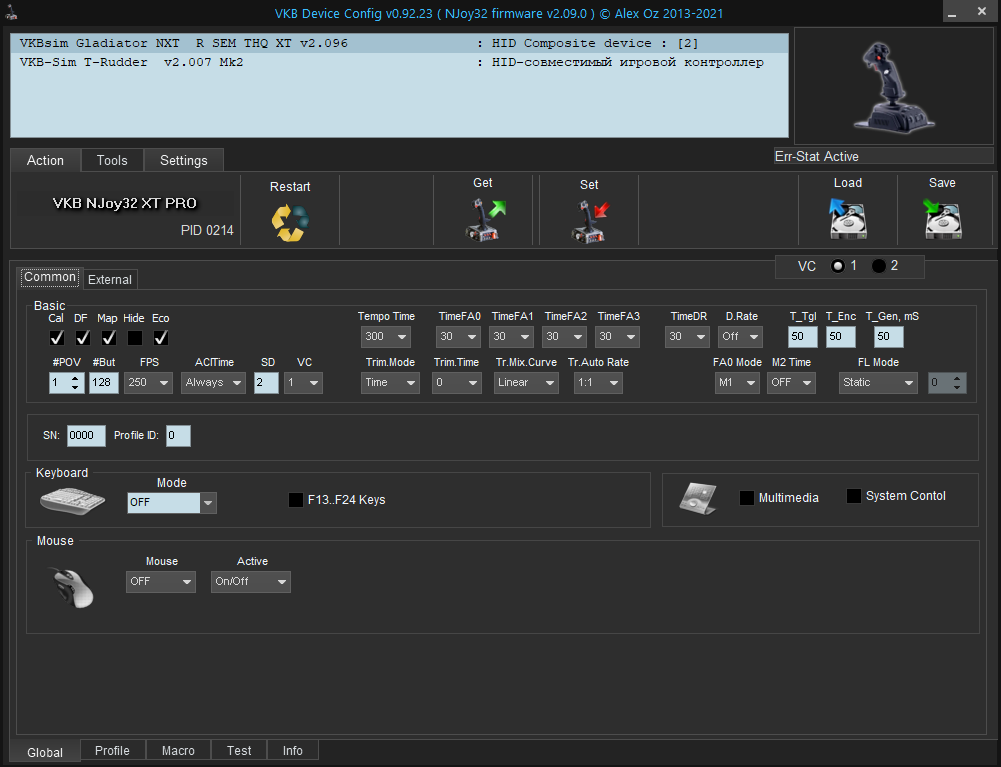The height and width of the screenshot is (767, 1001).
Task: Open the FL Mode dropdown
Action: [878, 383]
